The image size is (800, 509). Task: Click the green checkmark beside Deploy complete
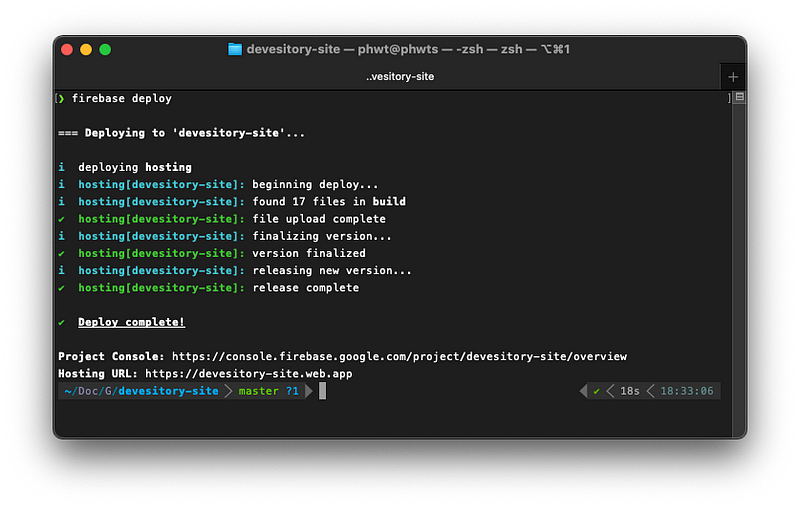62,322
